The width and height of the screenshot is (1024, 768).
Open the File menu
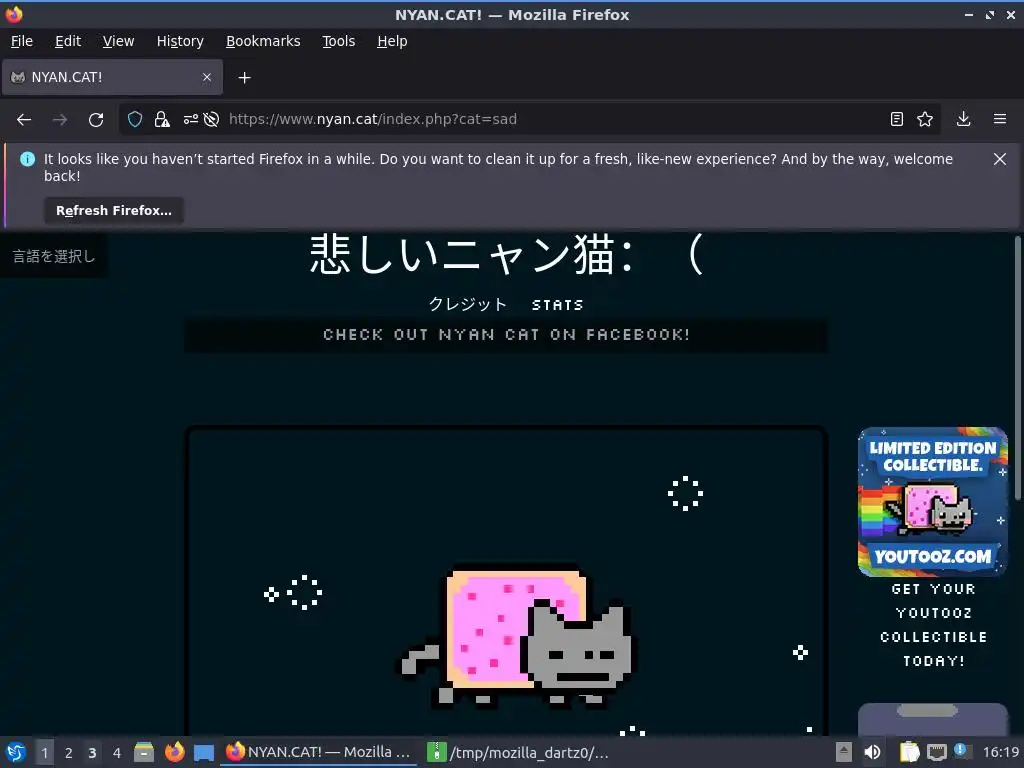tap(22, 41)
